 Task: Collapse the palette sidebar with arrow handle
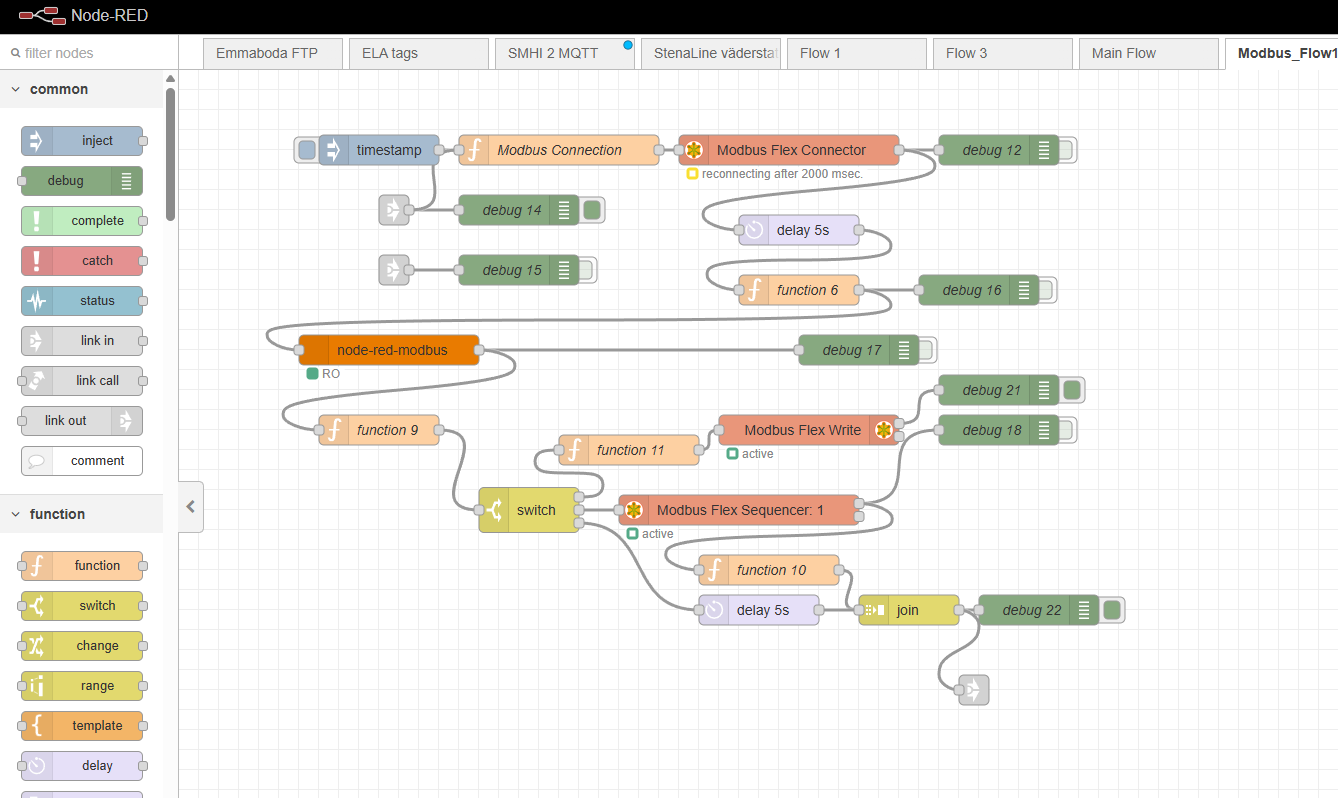190,507
